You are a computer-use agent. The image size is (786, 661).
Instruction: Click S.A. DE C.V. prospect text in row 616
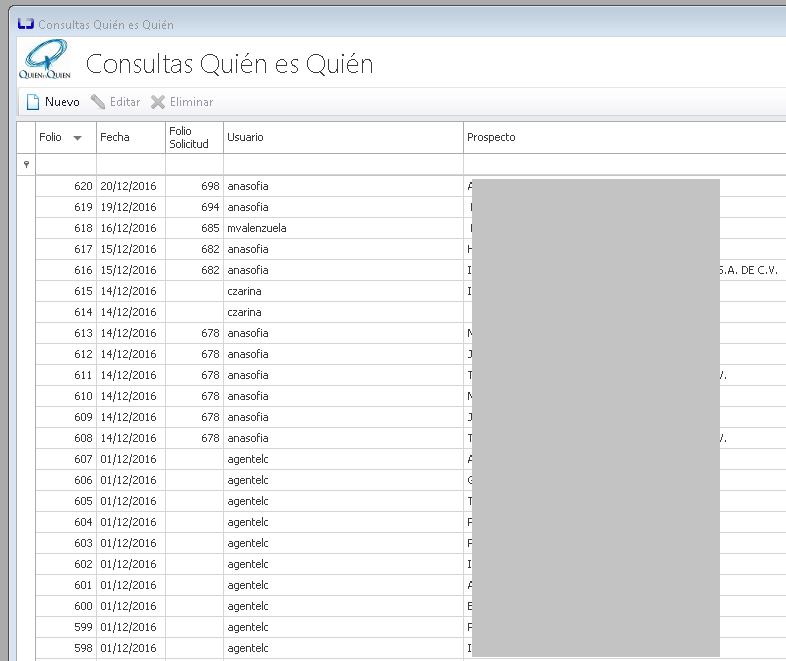pos(749,270)
